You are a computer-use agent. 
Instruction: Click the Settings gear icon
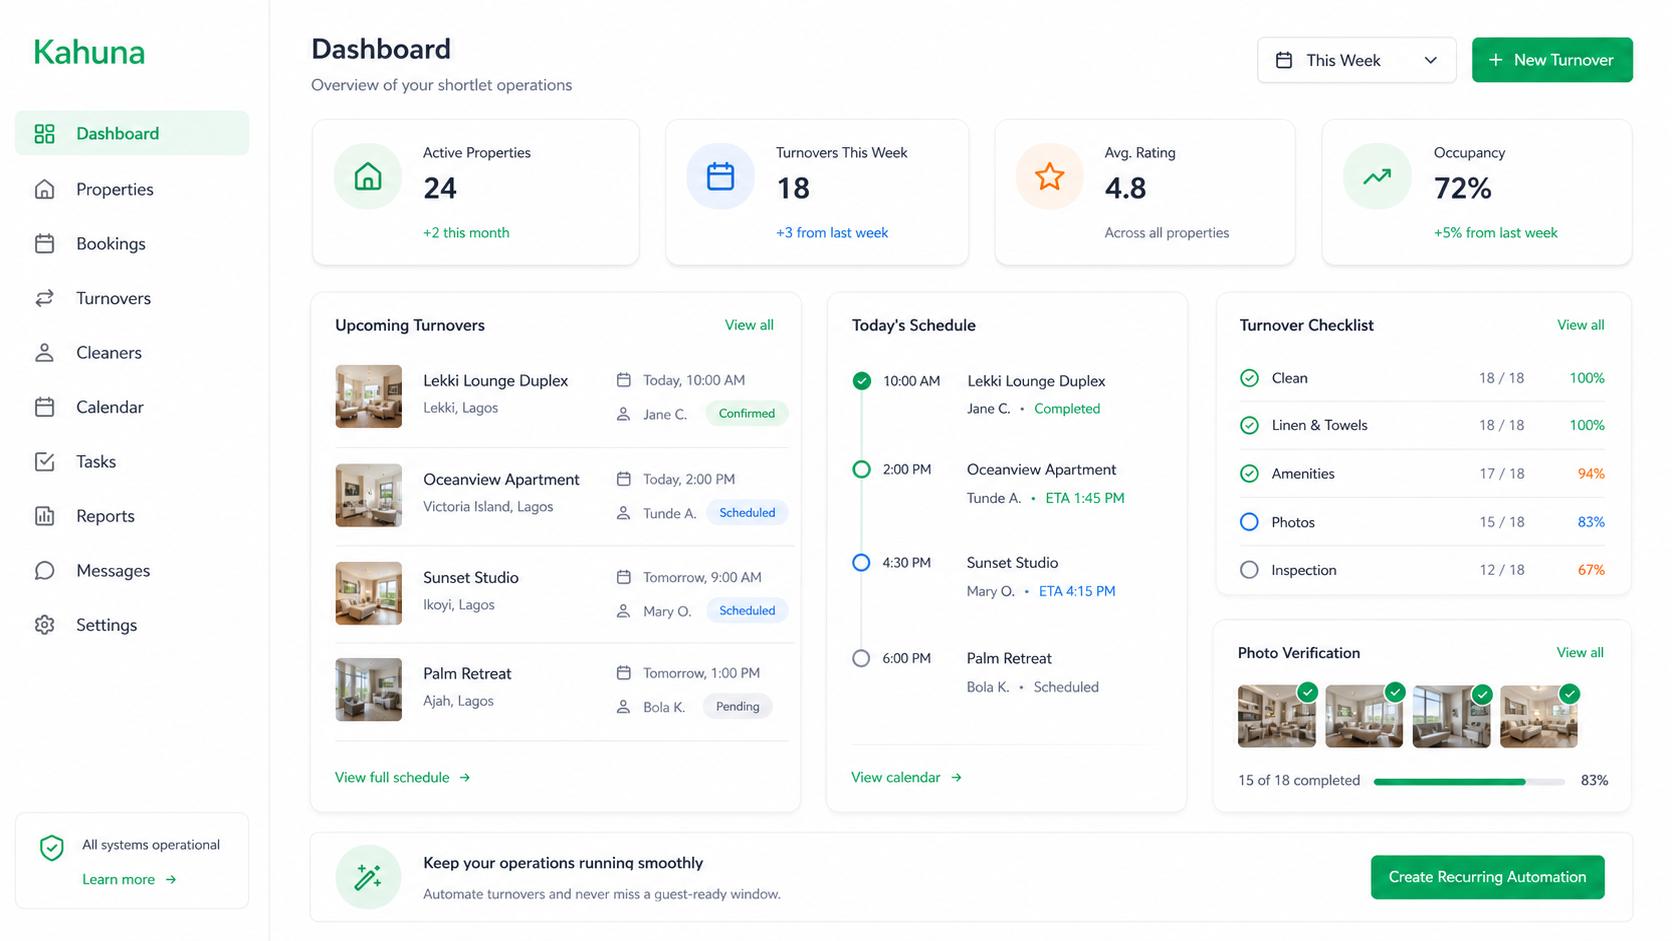click(44, 625)
